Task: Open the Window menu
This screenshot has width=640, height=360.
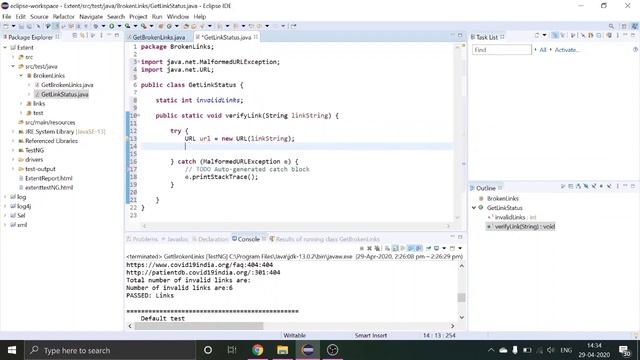Action: 178,16
